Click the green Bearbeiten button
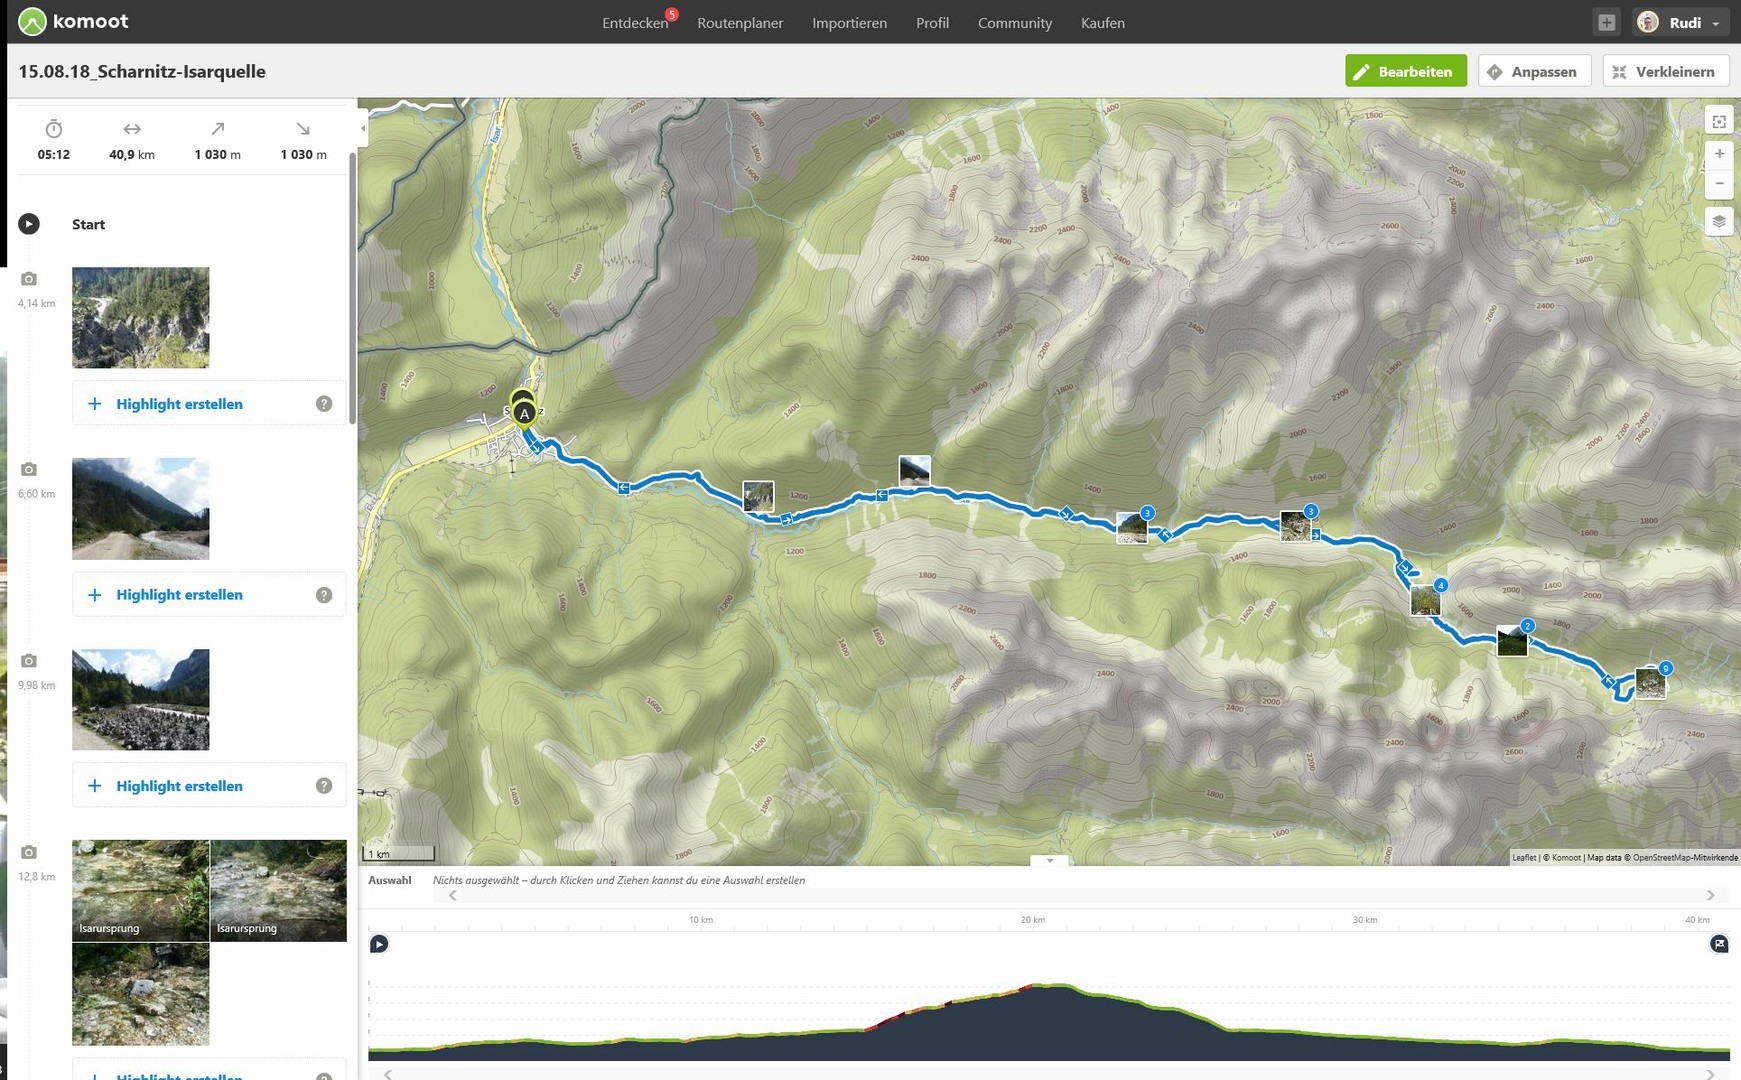The width and height of the screenshot is (1741, 1080). [x=1405, y=71]
